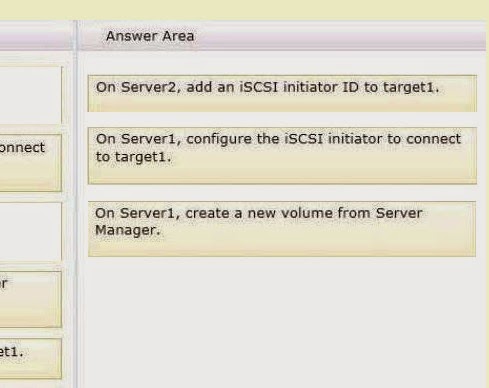The image size is (489, 388).
Task: Click the Answer Area header
Action: point(282,36)
